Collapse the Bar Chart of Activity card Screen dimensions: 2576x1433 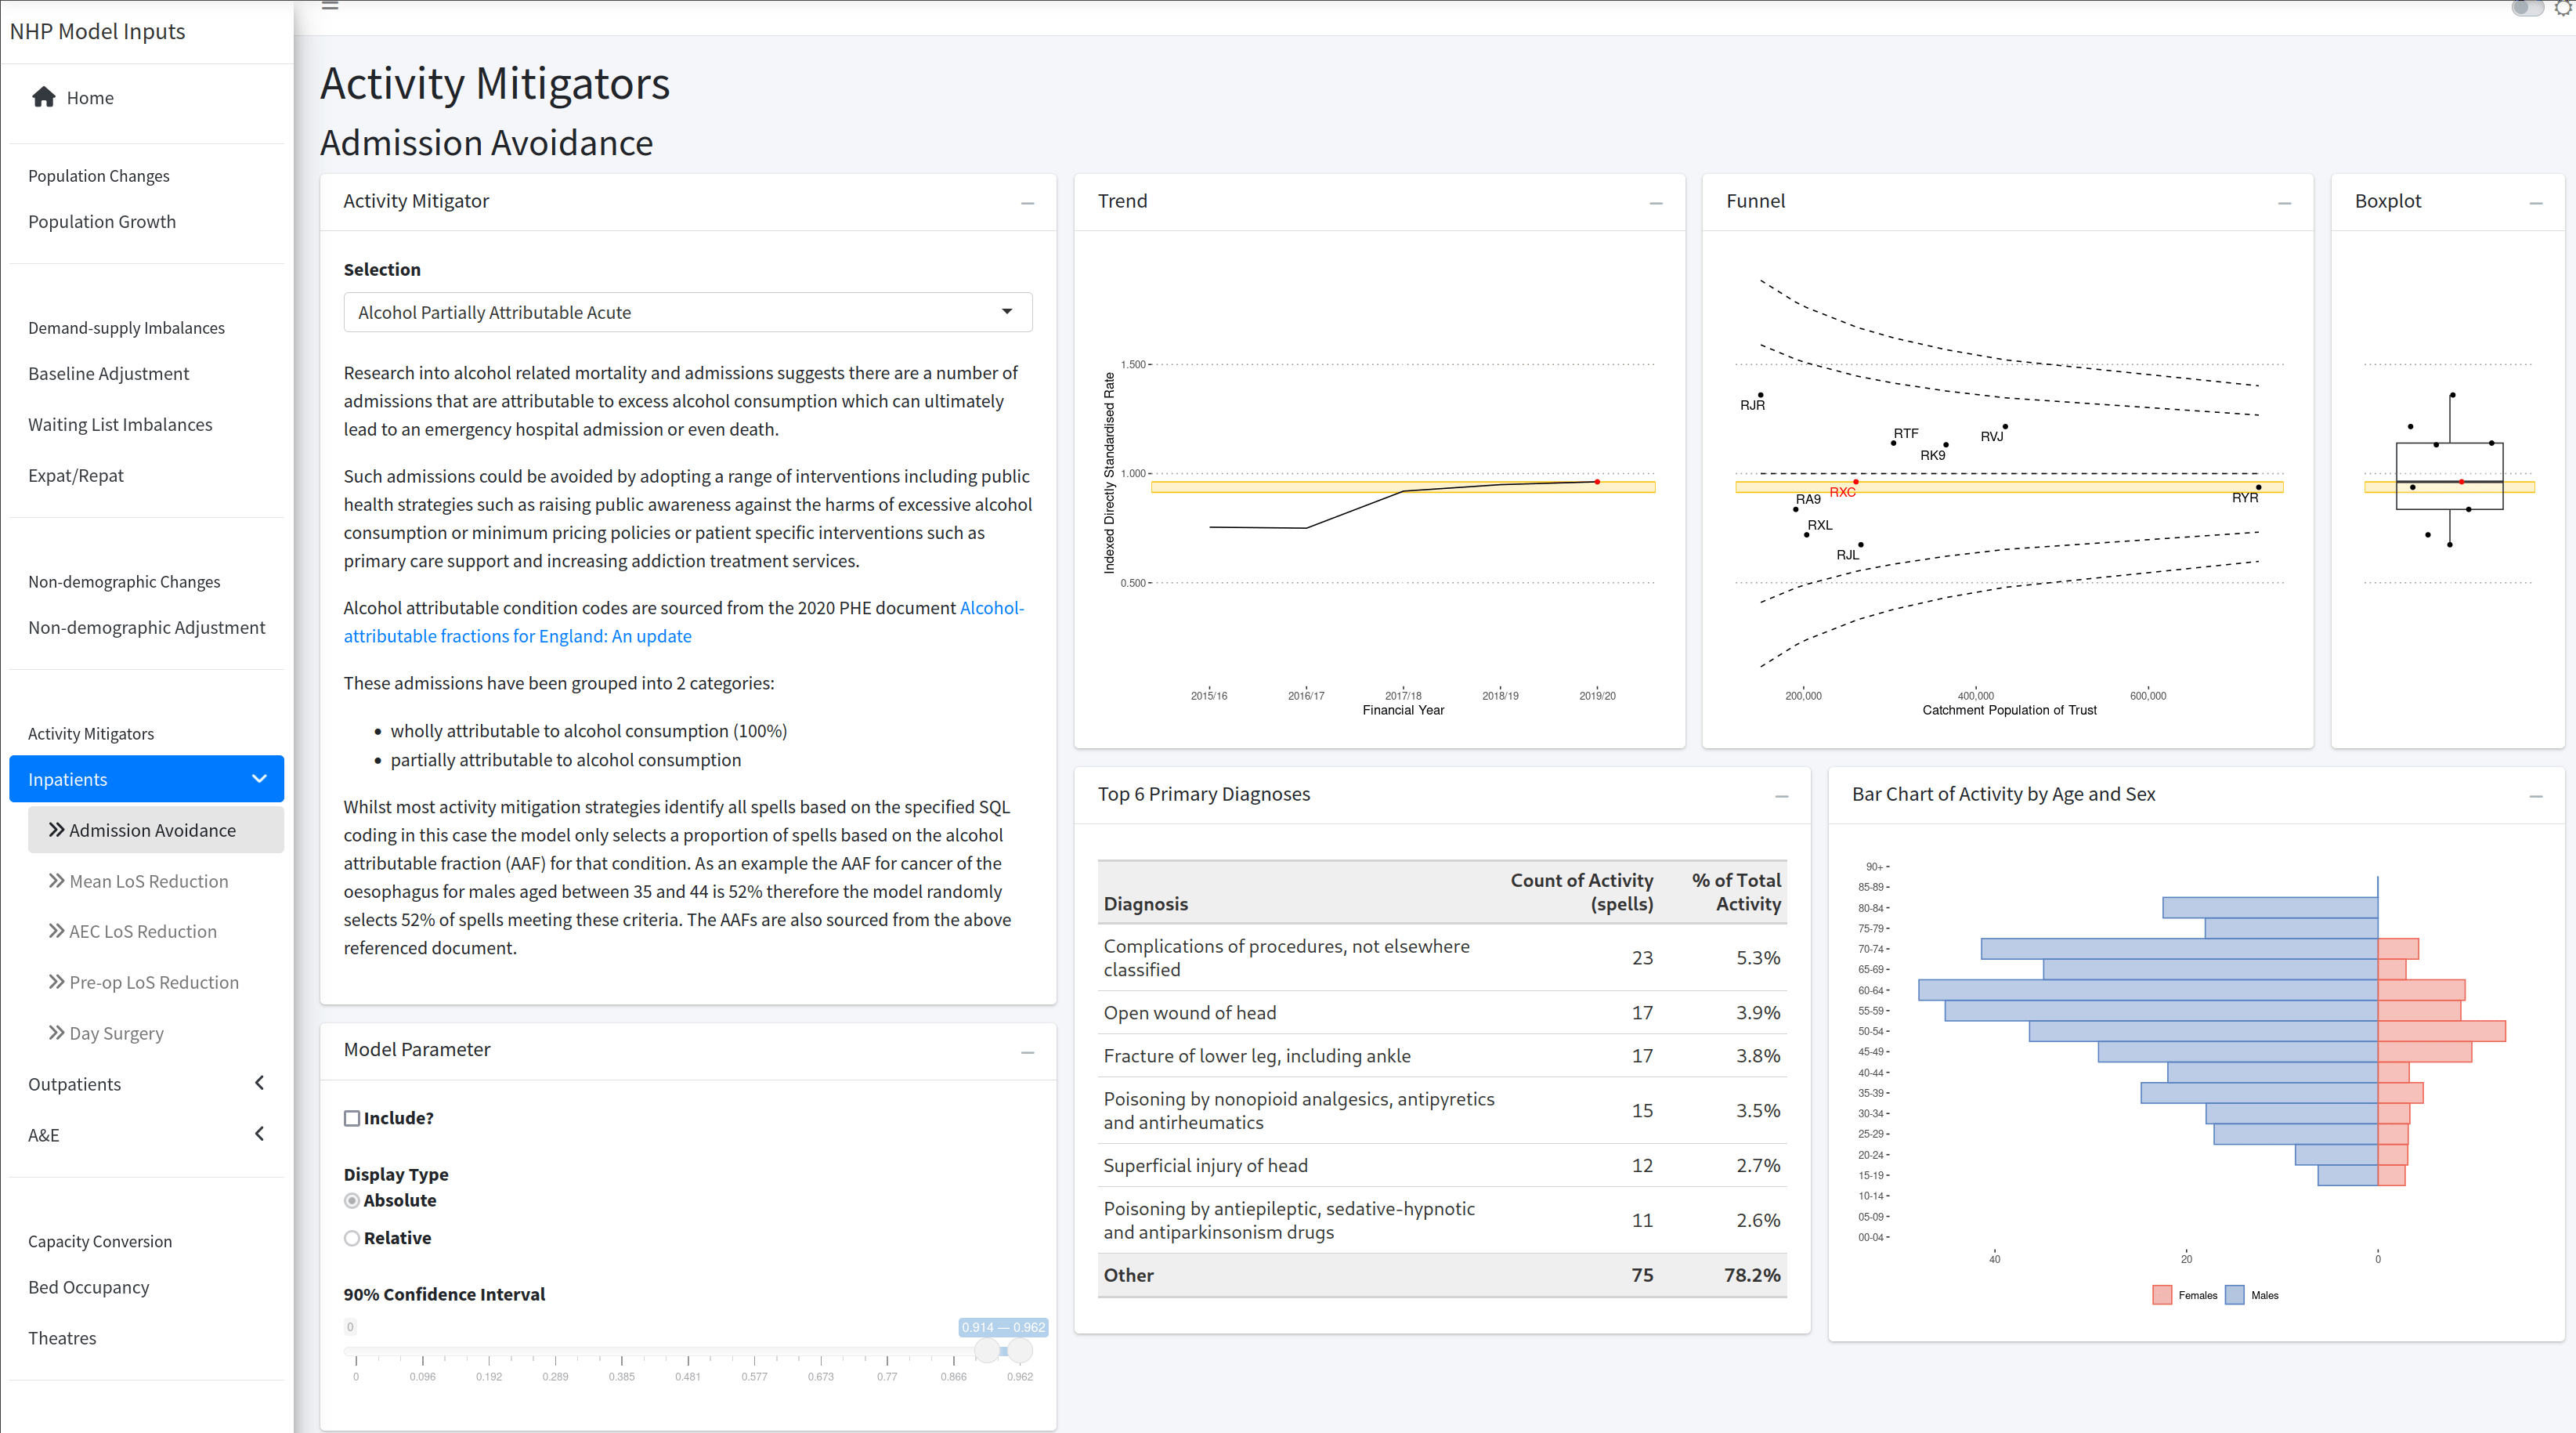[2536, 796]
